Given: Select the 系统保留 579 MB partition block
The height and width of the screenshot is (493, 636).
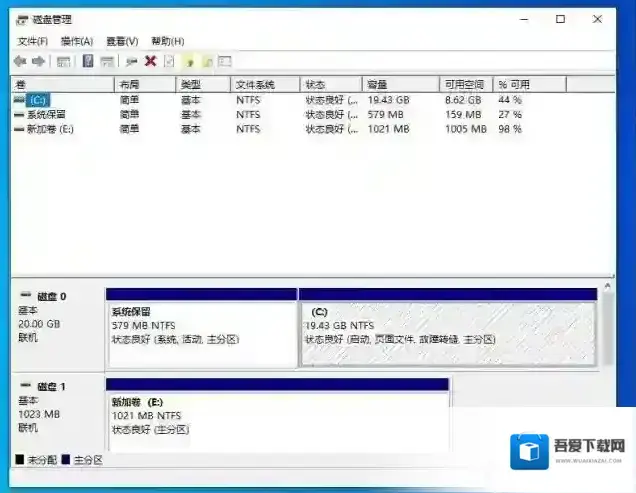Looking at the screenshot, I should [x=202, y=328].
